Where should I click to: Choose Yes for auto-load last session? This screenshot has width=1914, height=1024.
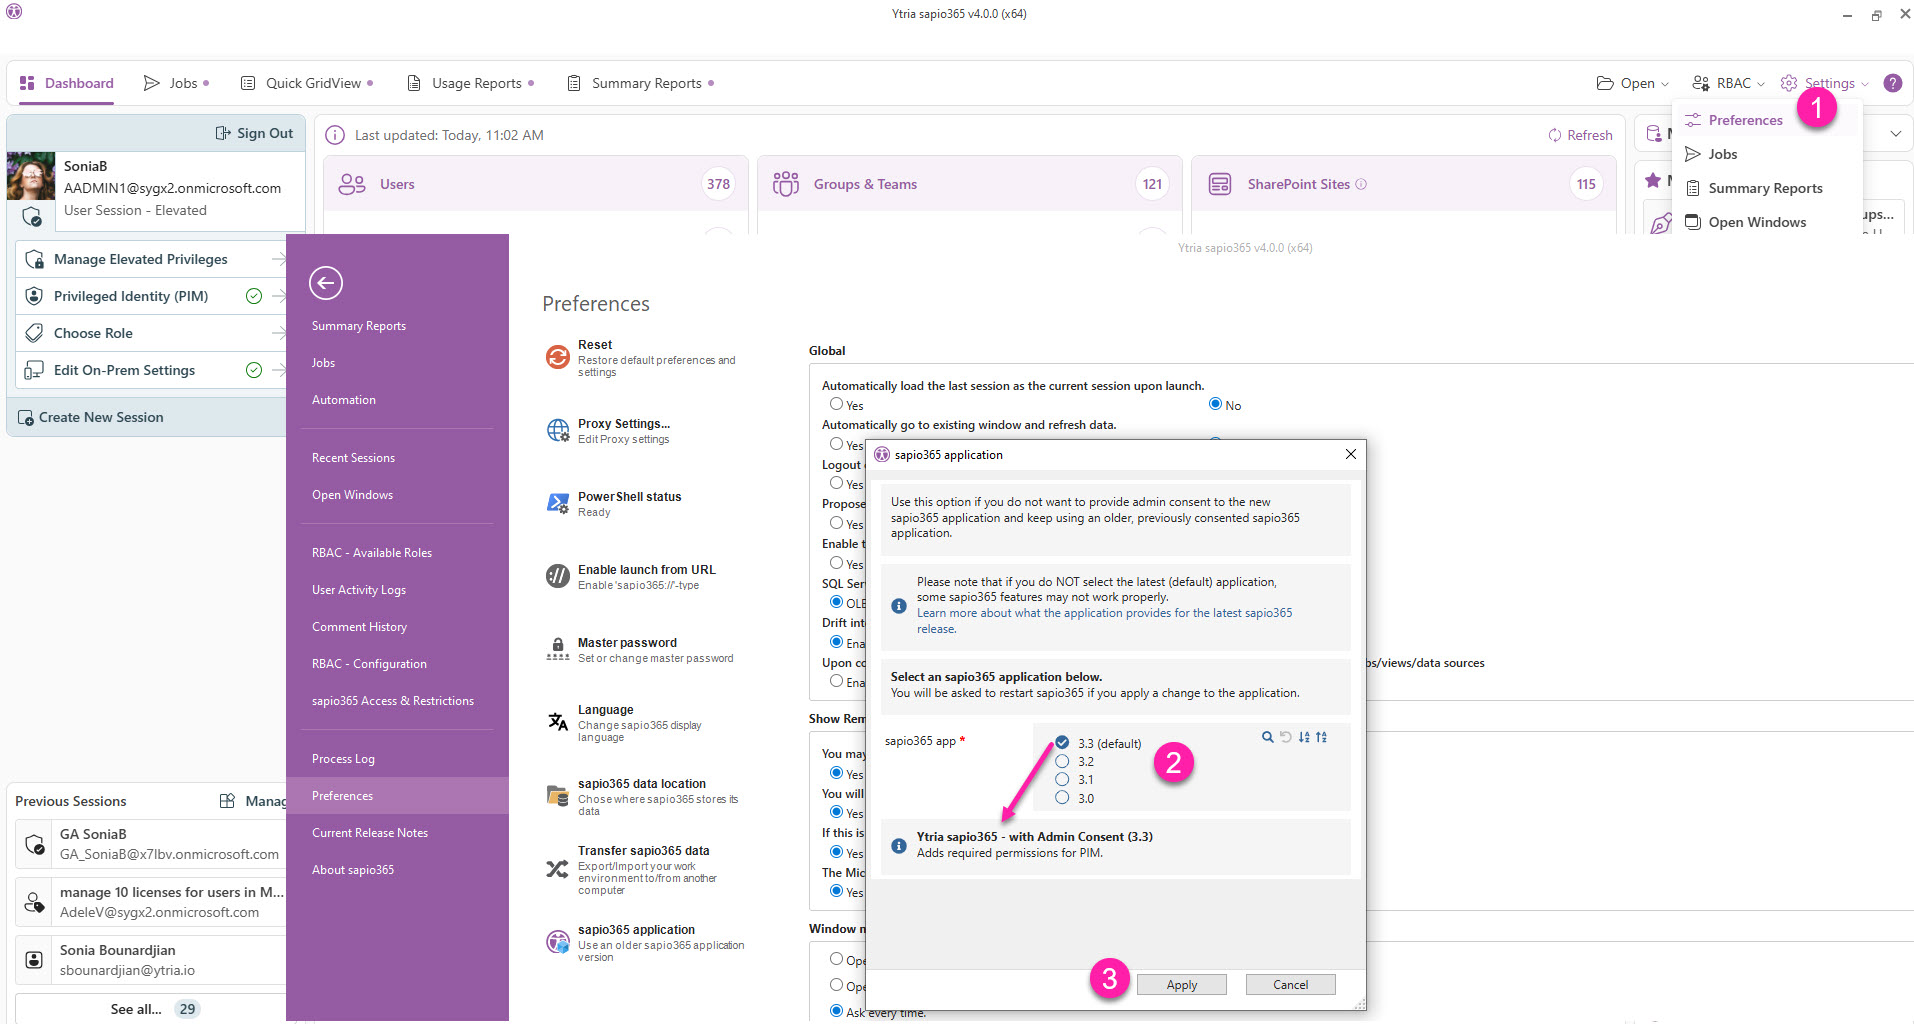[836, 404]
